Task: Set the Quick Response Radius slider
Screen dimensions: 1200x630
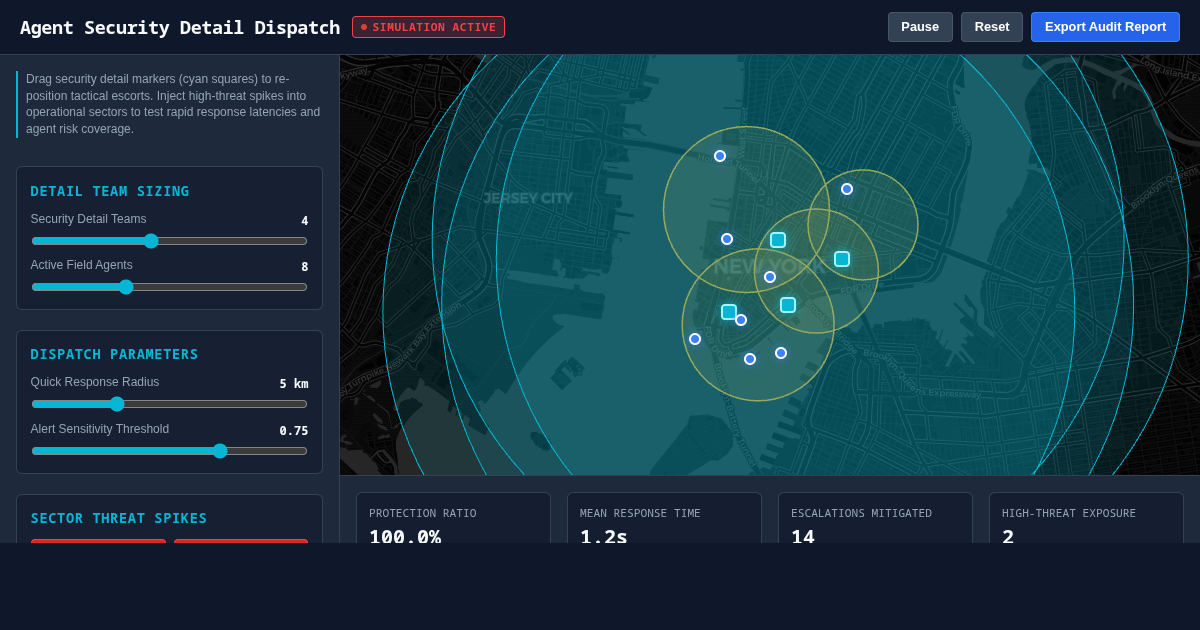Action: click(169, 404)
